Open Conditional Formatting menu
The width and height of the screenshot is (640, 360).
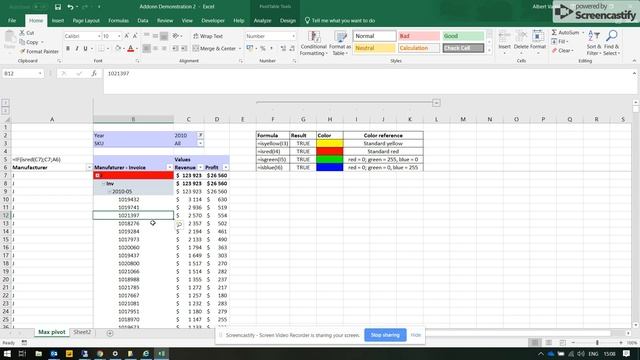point(313,43)
